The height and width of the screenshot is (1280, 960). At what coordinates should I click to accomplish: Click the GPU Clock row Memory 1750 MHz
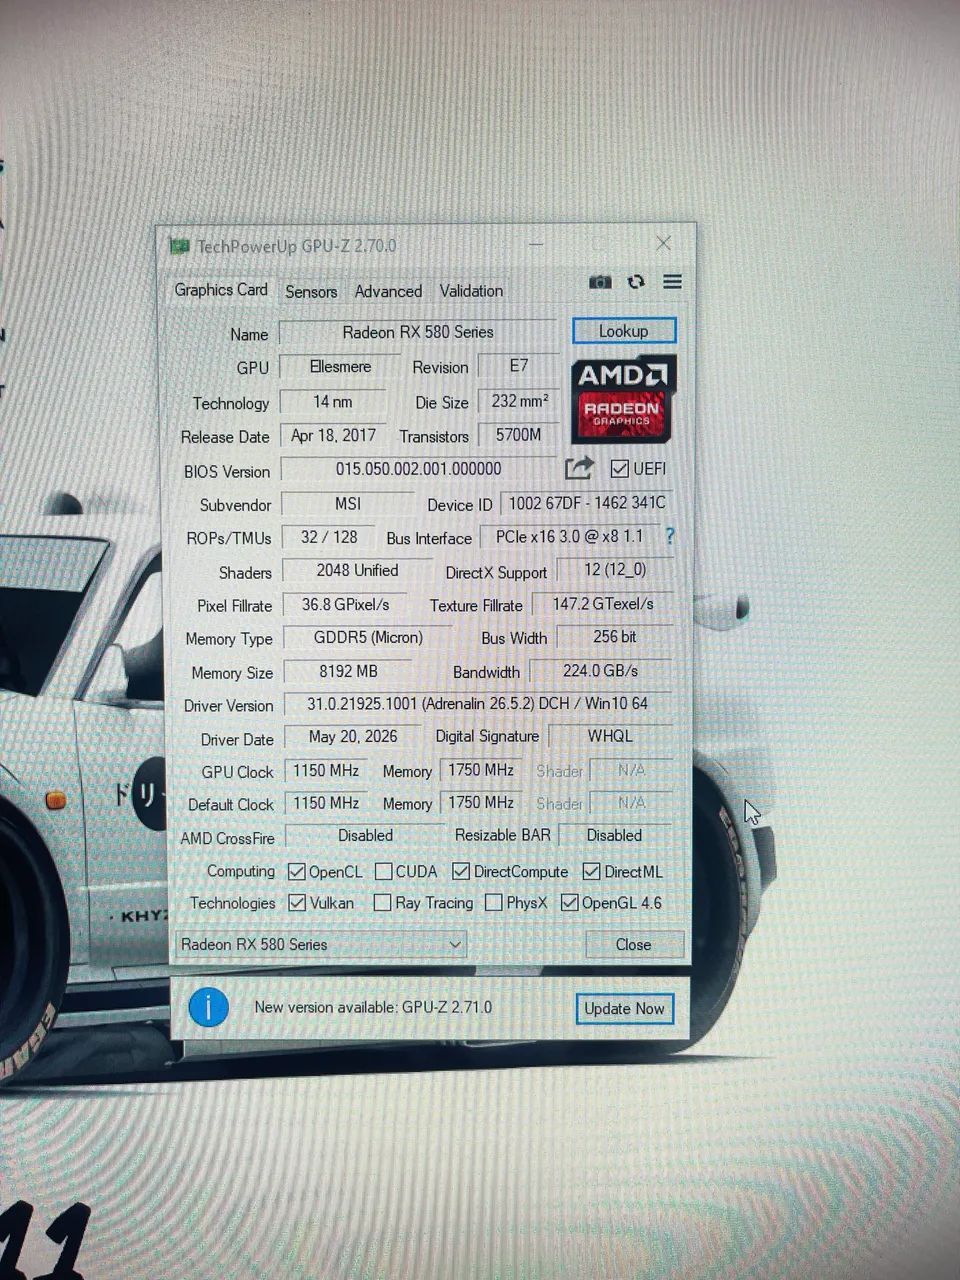pos(480,770)
